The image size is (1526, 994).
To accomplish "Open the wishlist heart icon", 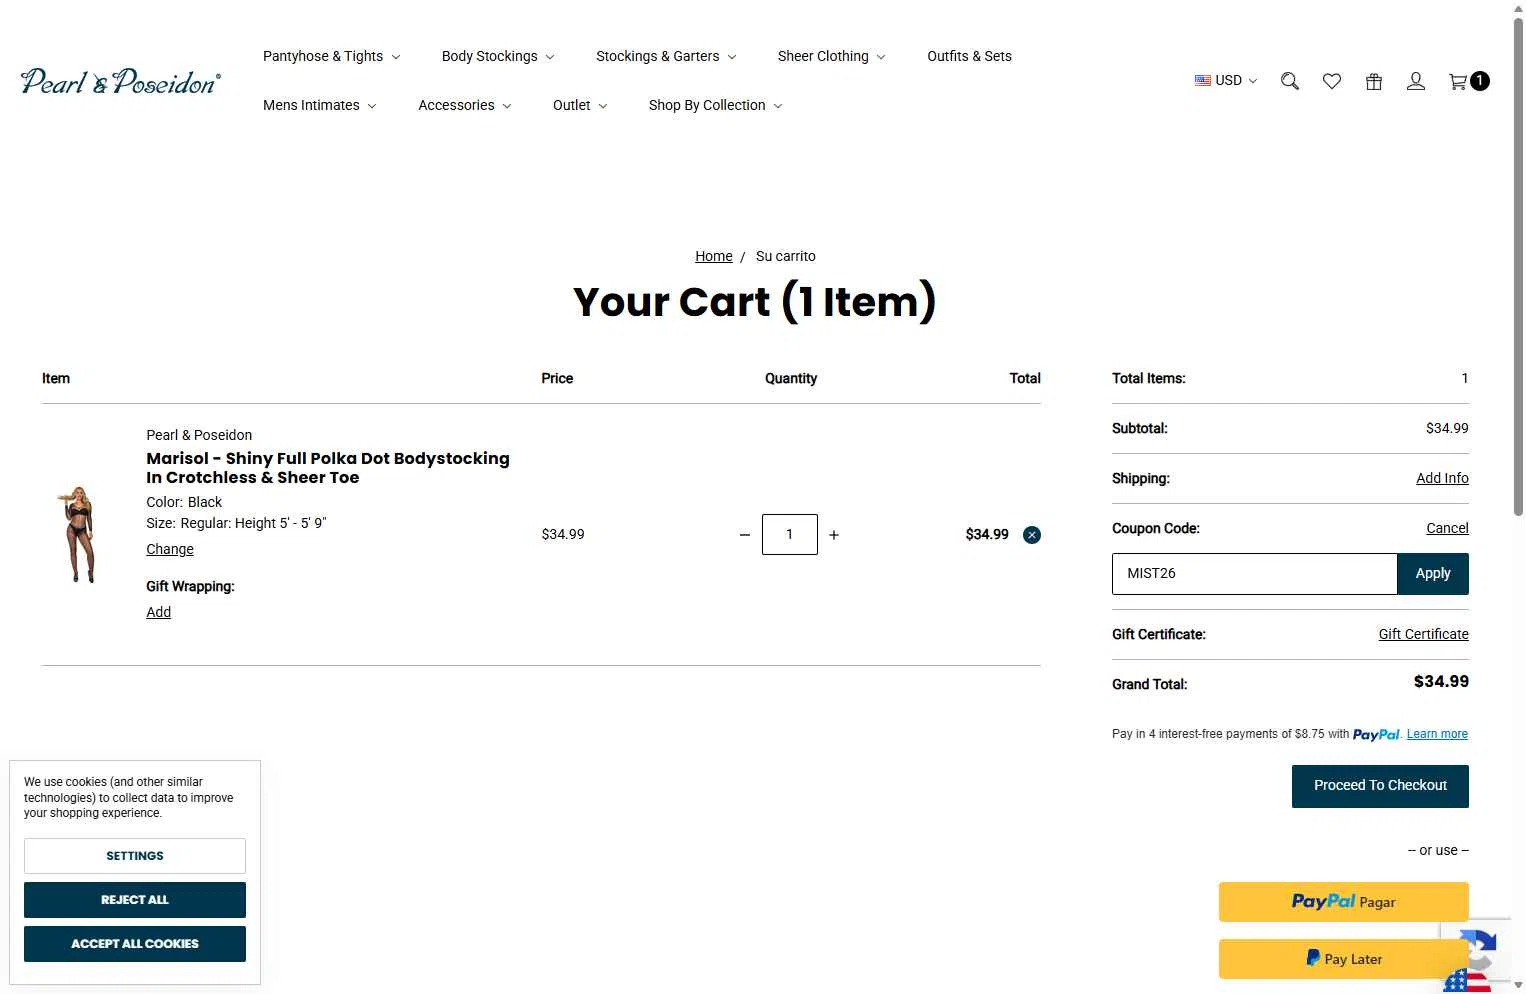I will click(x=1332, y=81).
